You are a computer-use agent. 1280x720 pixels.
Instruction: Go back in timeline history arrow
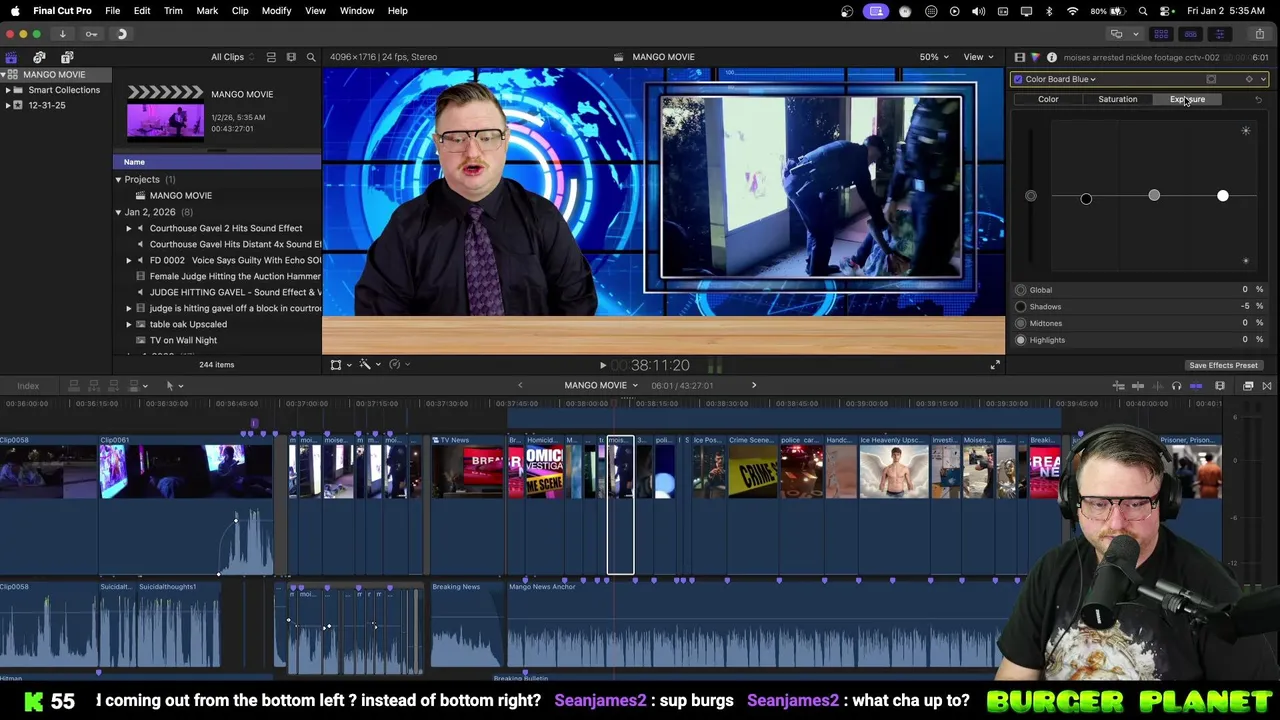point(520,386)
